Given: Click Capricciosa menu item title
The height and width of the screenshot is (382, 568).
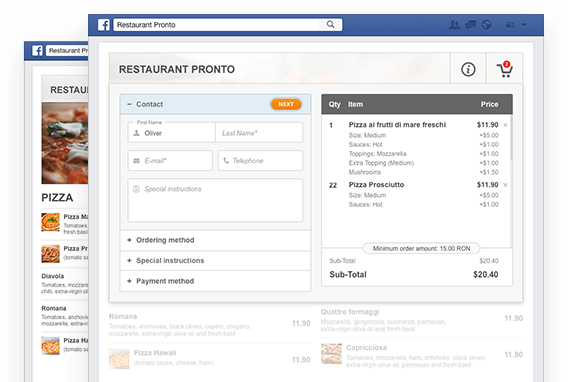Looking at the screenshot, I should pos(366,348).
